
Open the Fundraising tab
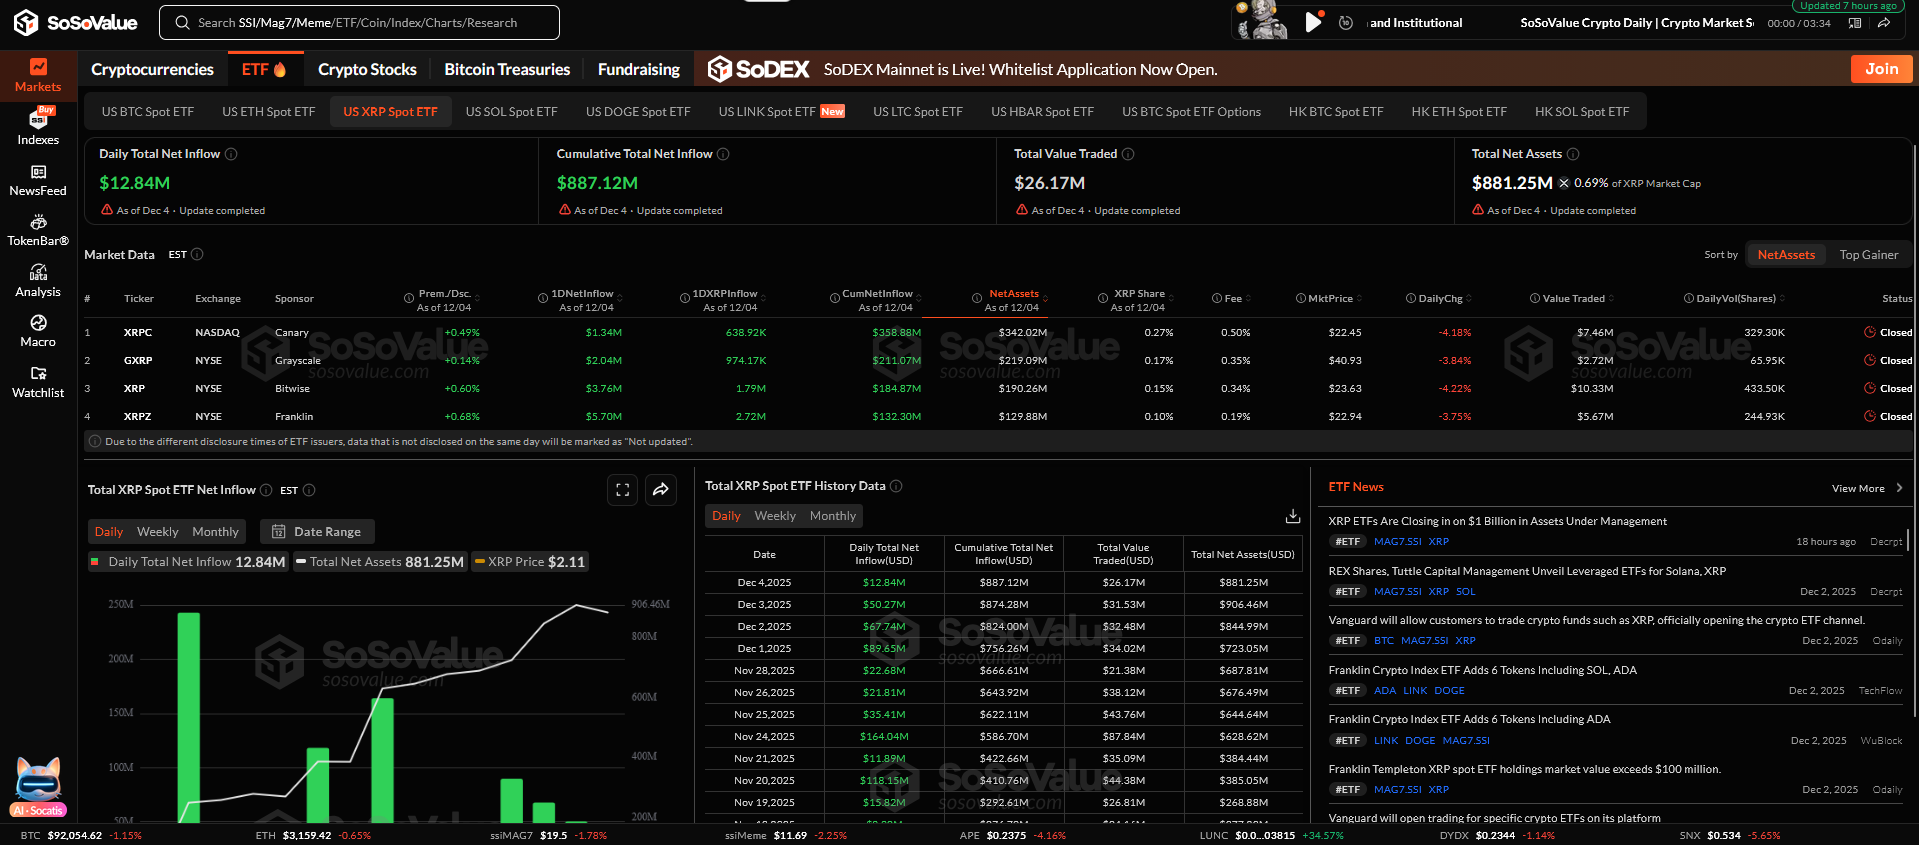click(x=638, y=69)
